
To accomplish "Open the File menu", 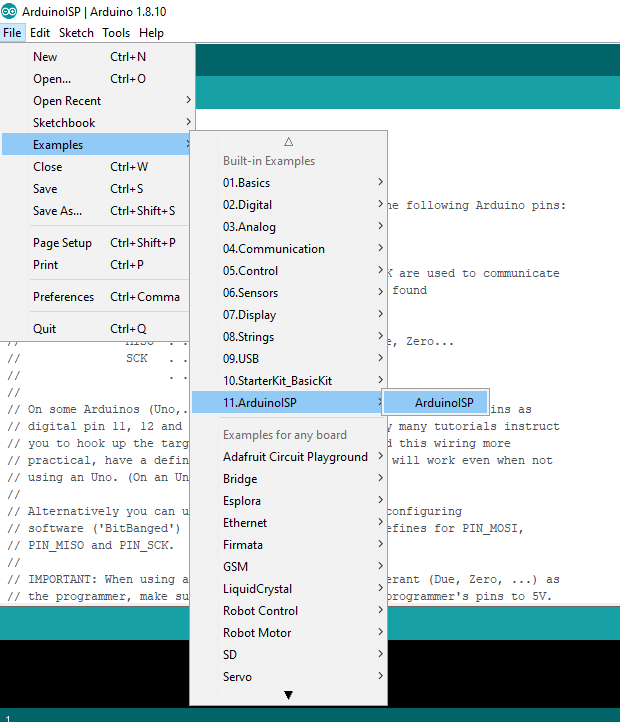I will click(12, 33).
